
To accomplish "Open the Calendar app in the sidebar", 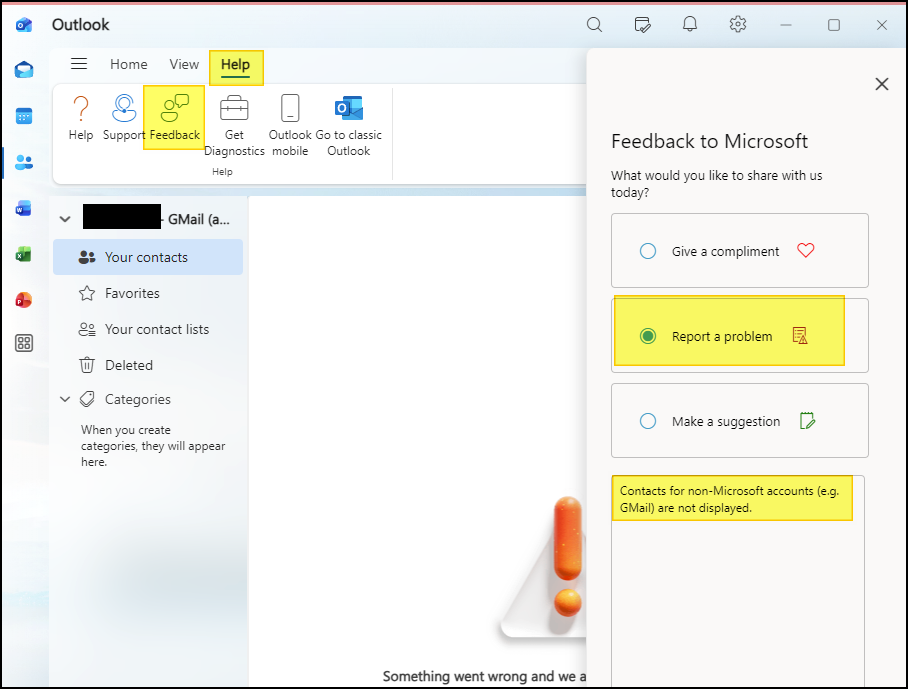I will pos(24,116).
